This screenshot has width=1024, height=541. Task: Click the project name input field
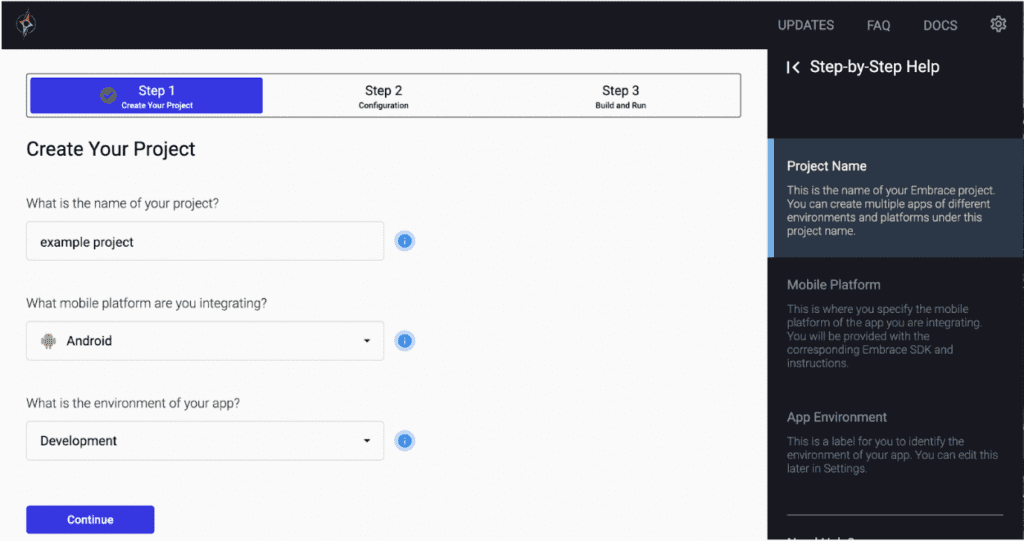coord(205,241)
